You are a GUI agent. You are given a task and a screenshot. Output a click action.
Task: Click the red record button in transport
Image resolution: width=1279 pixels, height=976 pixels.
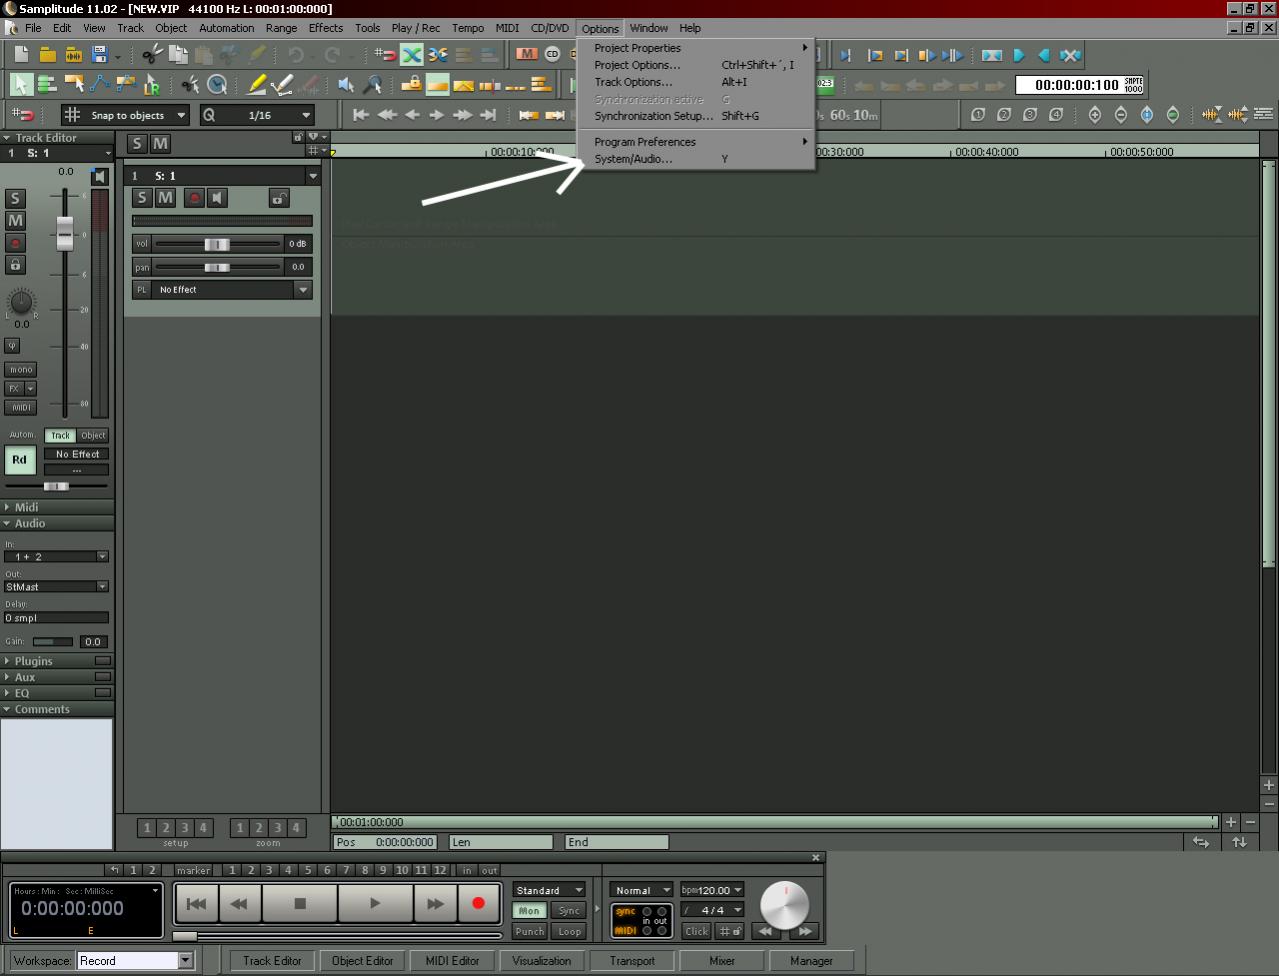[x=478, y=904]
